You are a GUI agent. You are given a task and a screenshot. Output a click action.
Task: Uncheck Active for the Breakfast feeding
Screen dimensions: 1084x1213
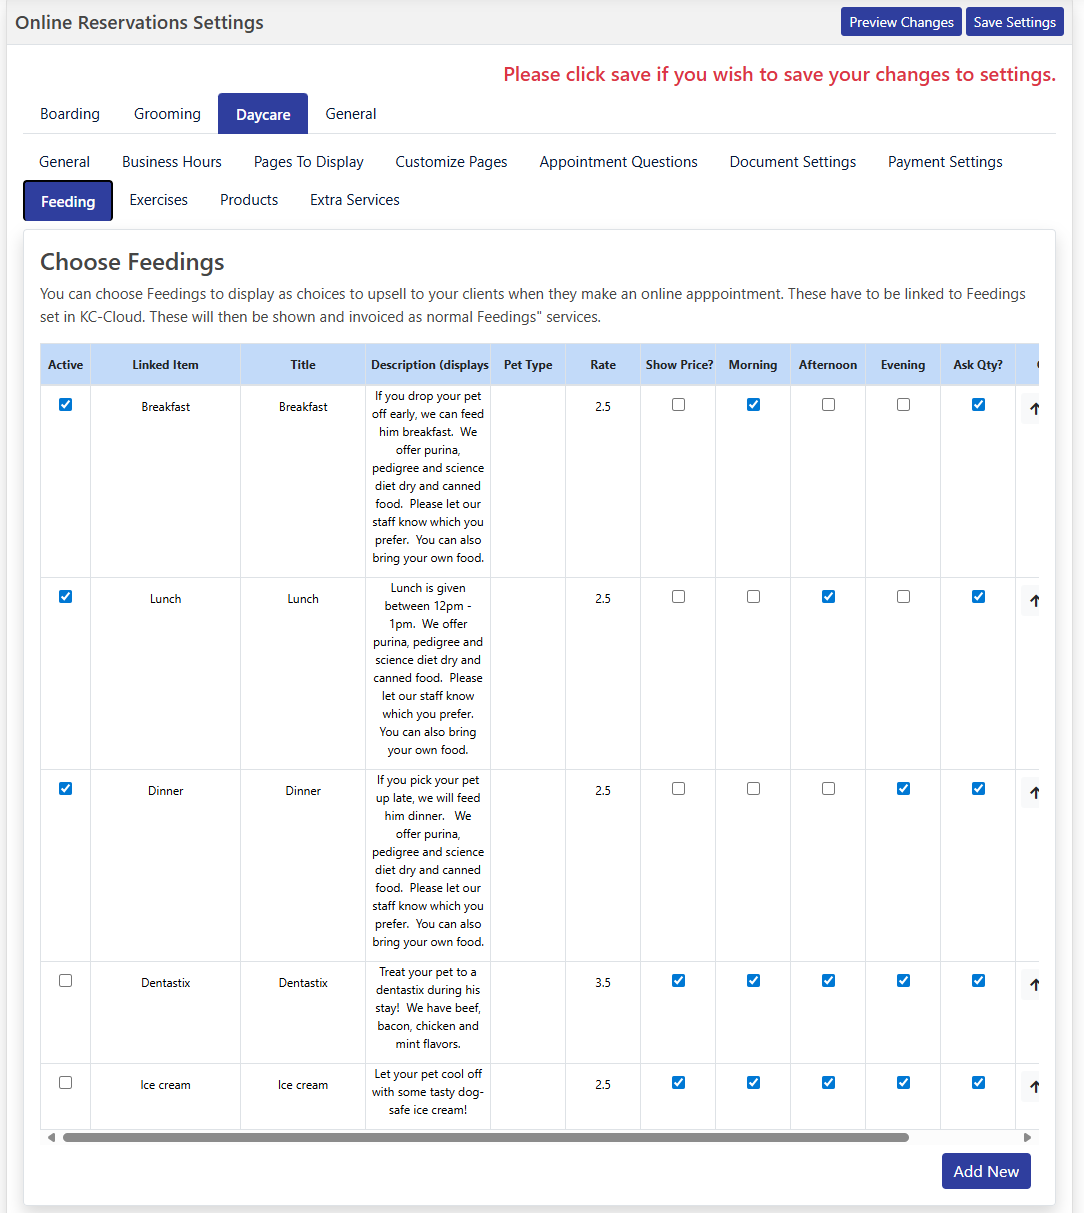pyautogui.click(x=65, y=405)
